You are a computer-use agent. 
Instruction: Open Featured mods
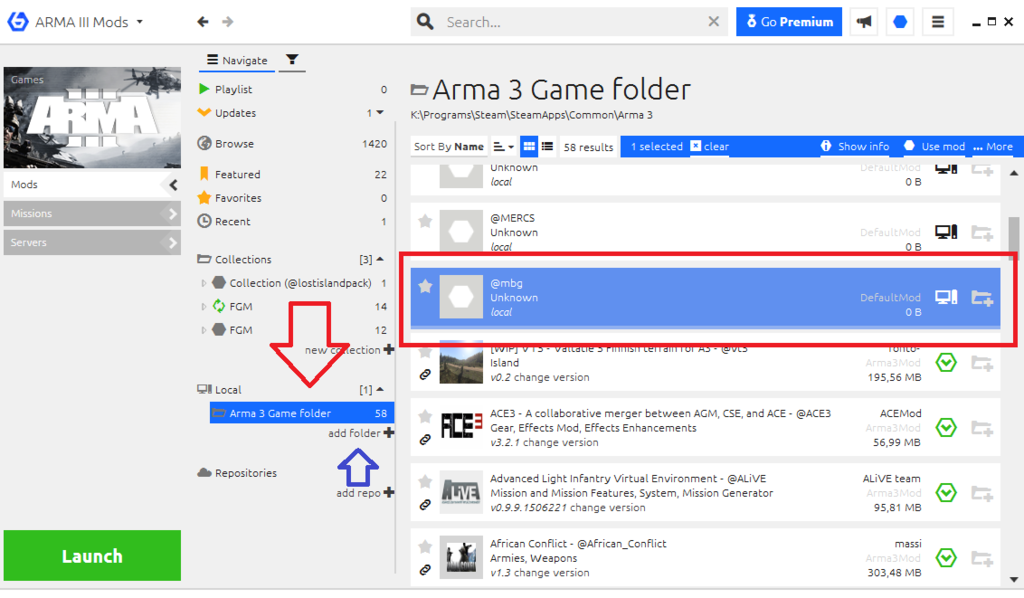[x=292, y=174]
